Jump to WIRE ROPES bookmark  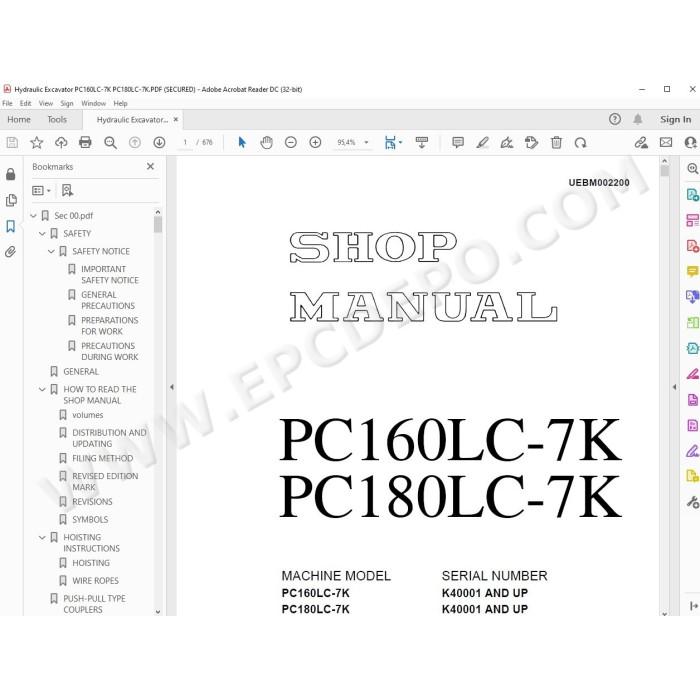[95, 580]
